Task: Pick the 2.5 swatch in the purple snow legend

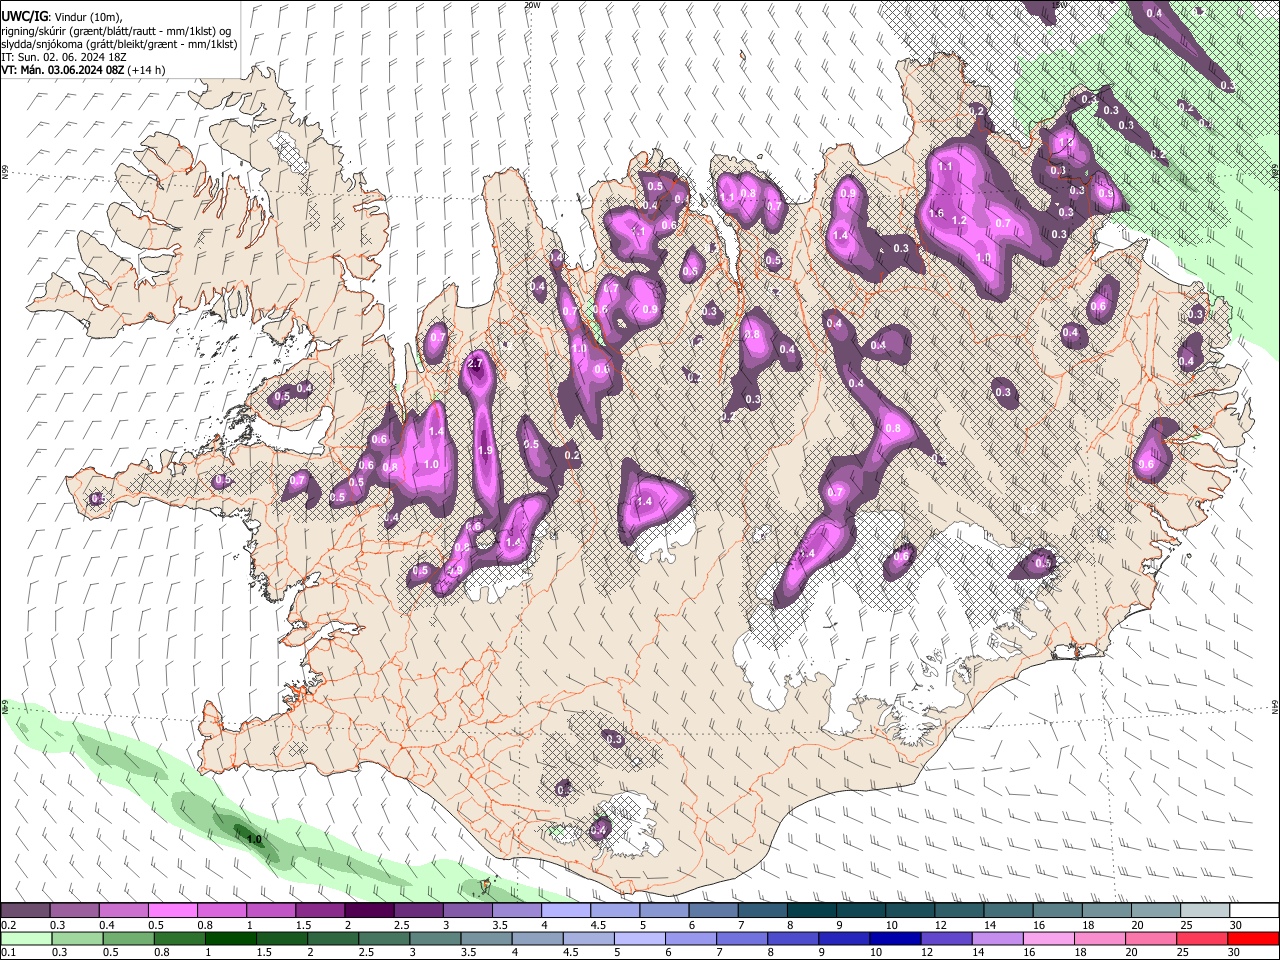Action: [x=418, y=910]
